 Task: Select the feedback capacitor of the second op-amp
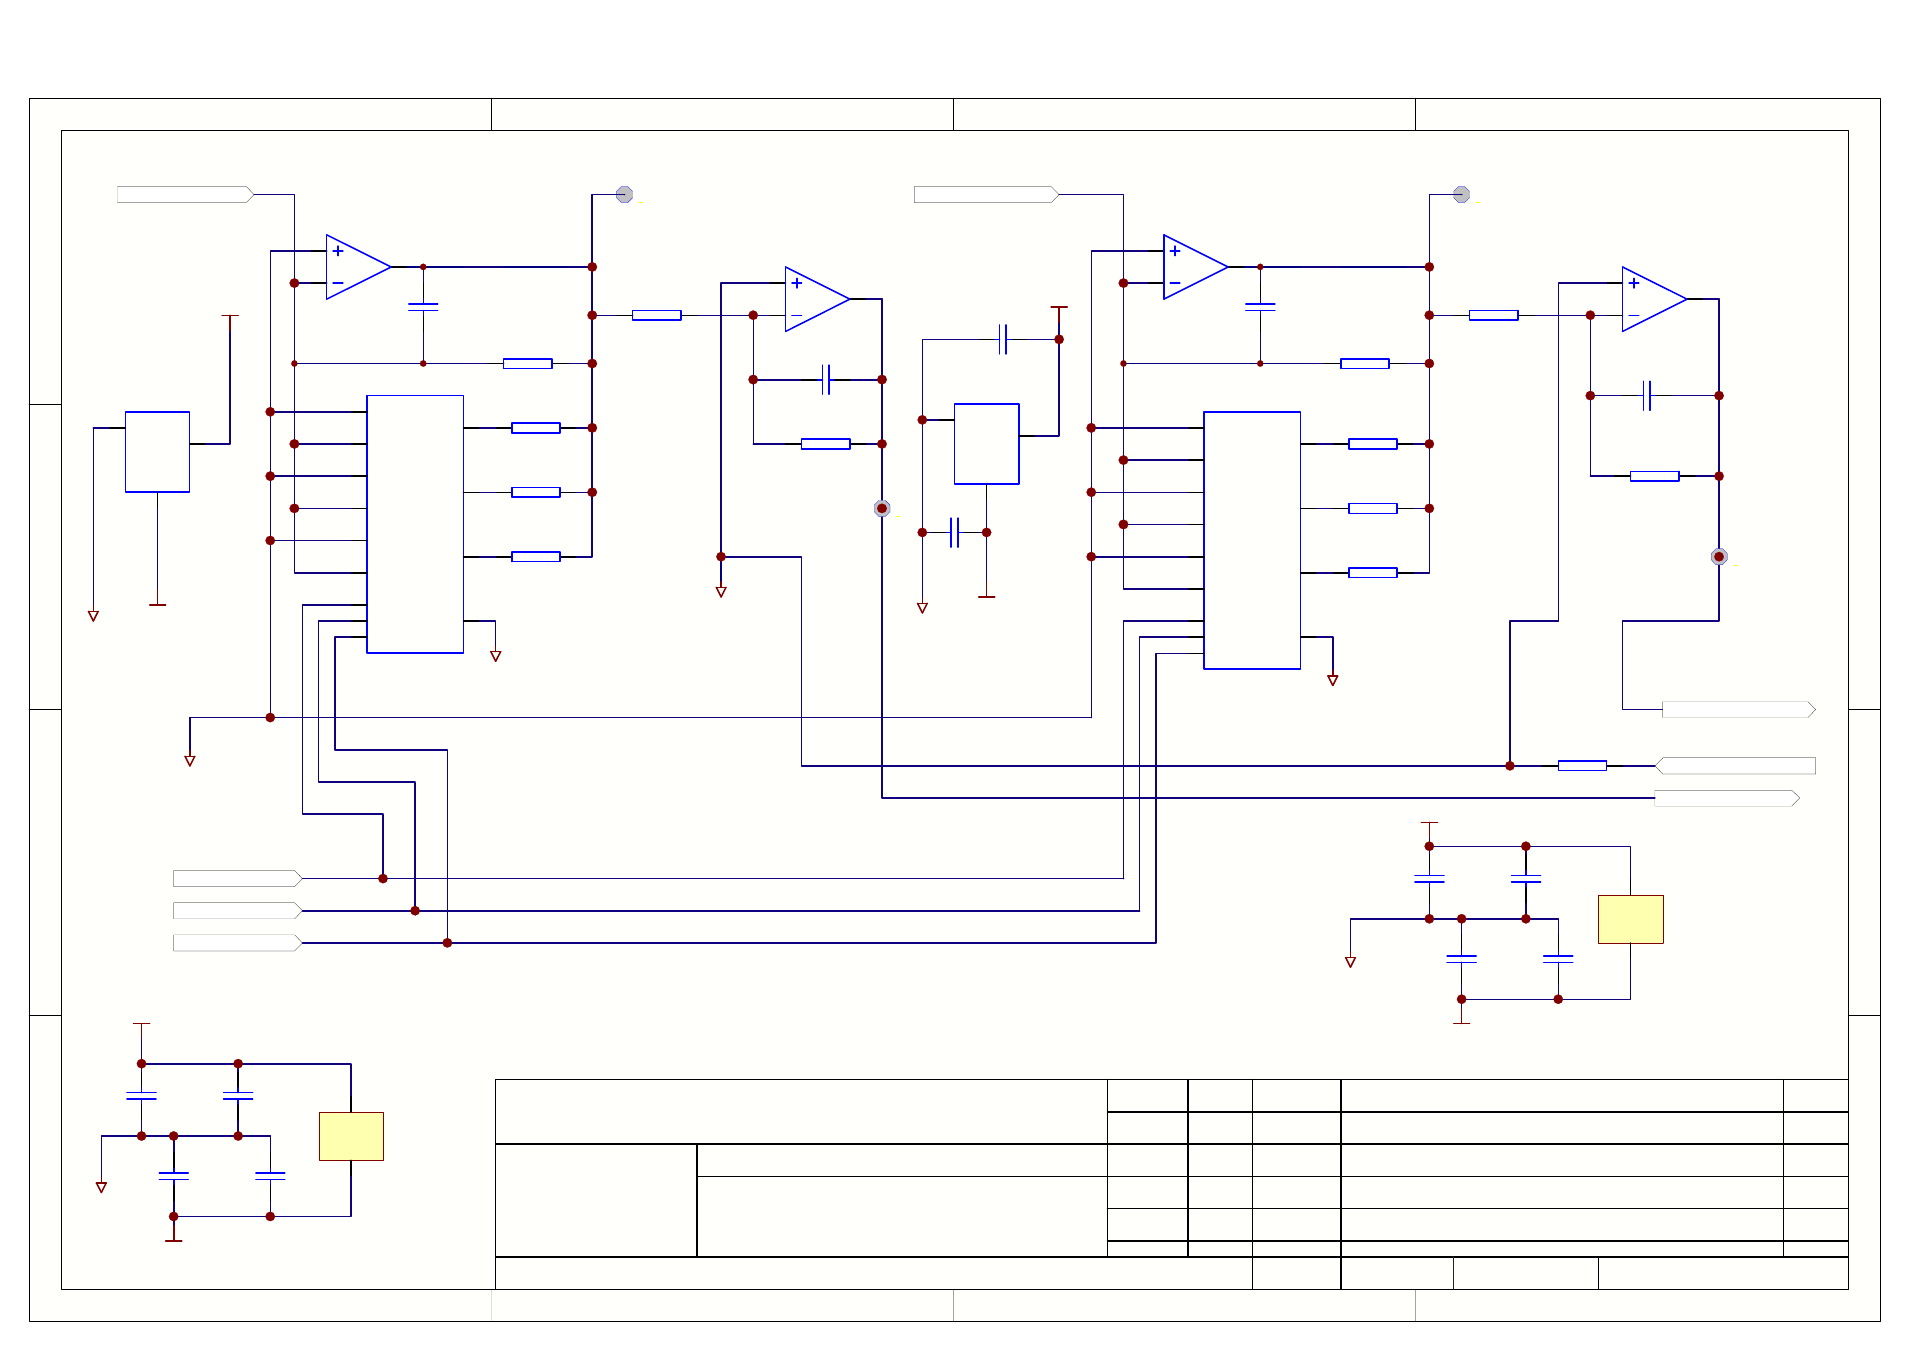click(x=826, y=379)
